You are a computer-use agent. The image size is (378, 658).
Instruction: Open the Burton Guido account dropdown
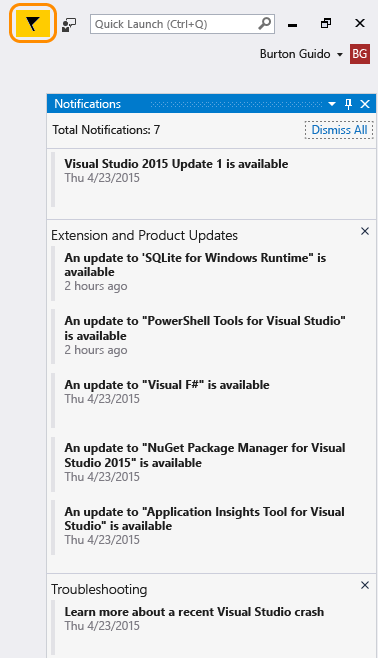[301, 54]
